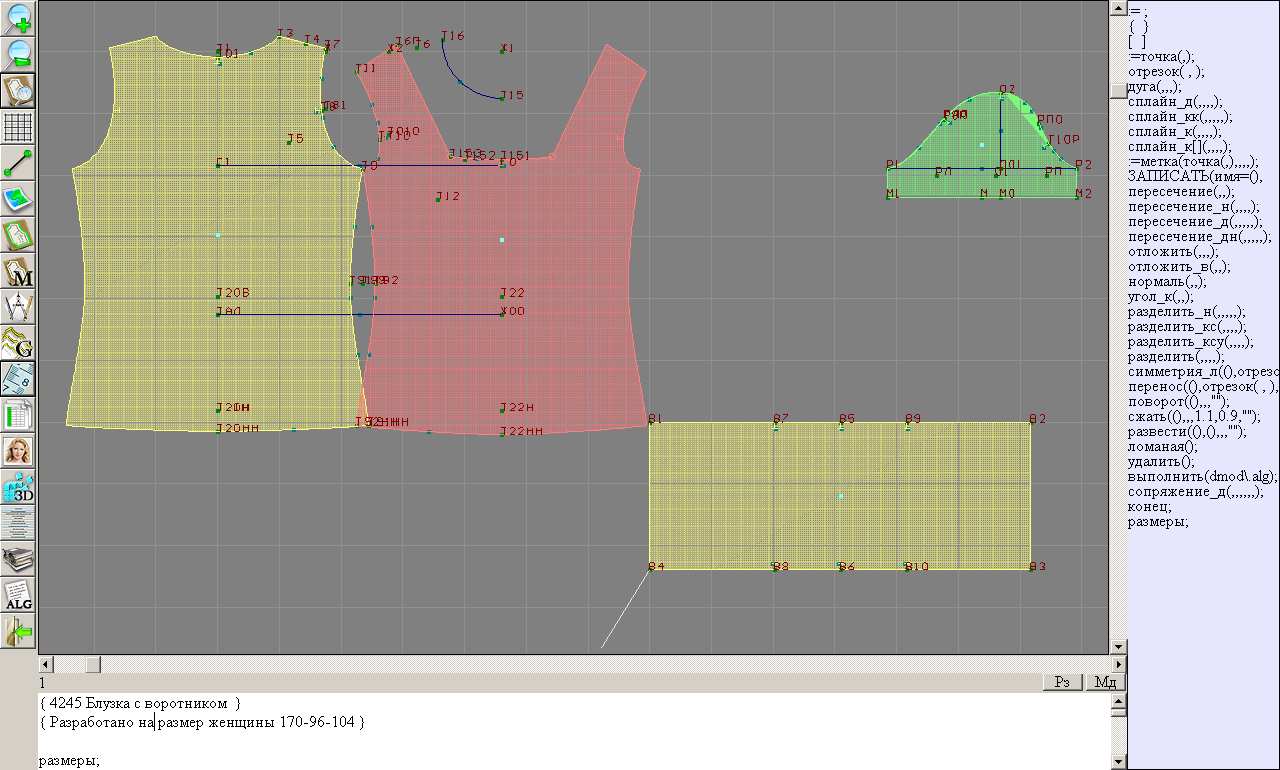Screen dimensions: 1280x770
Task: Open the ALG algorithm document icon
Action: click(x=19, y=595)
